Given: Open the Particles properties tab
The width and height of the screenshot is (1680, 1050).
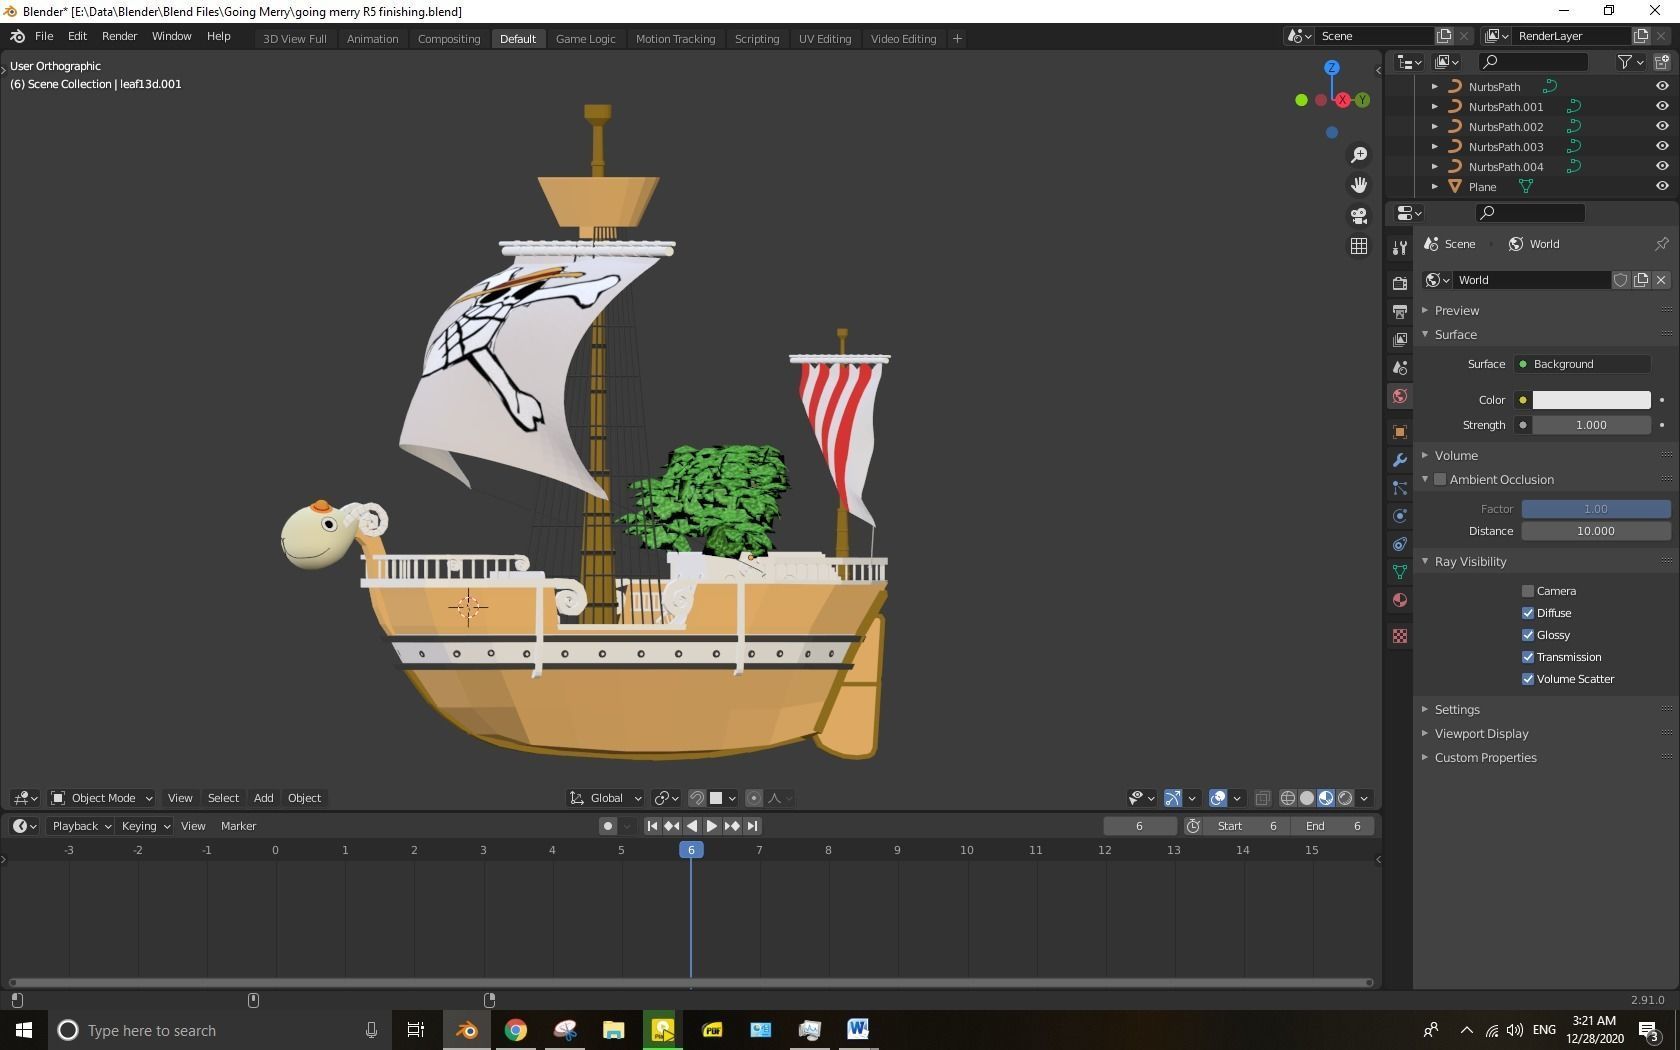Looking at the screenshot, I should point(1400,488).
